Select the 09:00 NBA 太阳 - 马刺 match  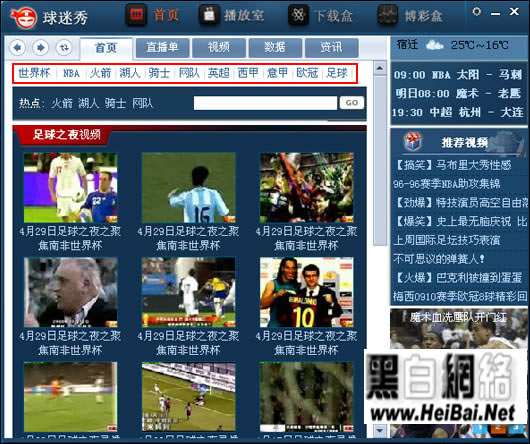point(458,75)
